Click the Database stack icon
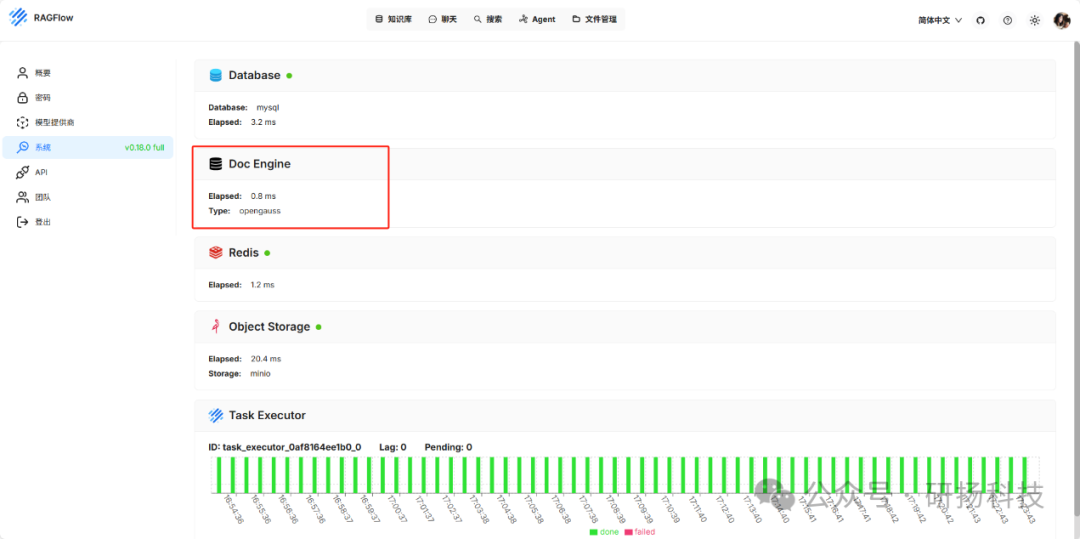 [216, 75]
